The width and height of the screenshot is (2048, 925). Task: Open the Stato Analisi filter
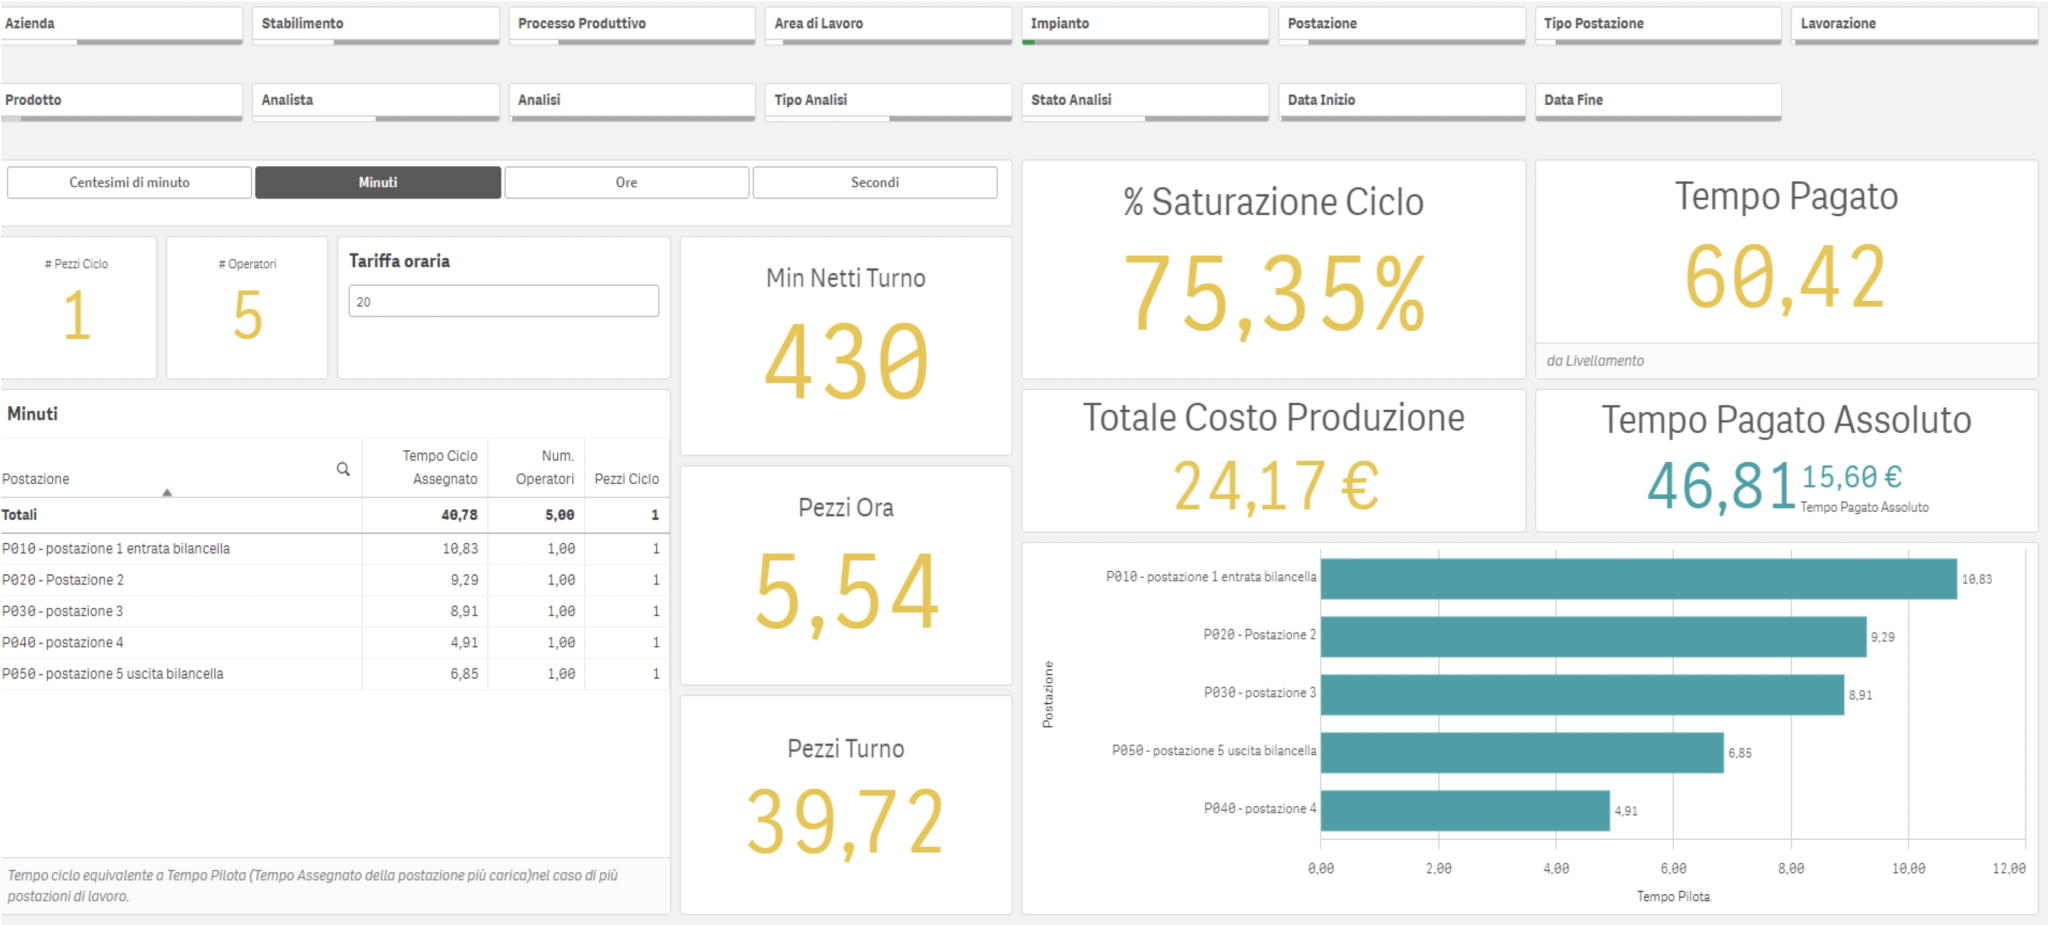[1145, 100]
